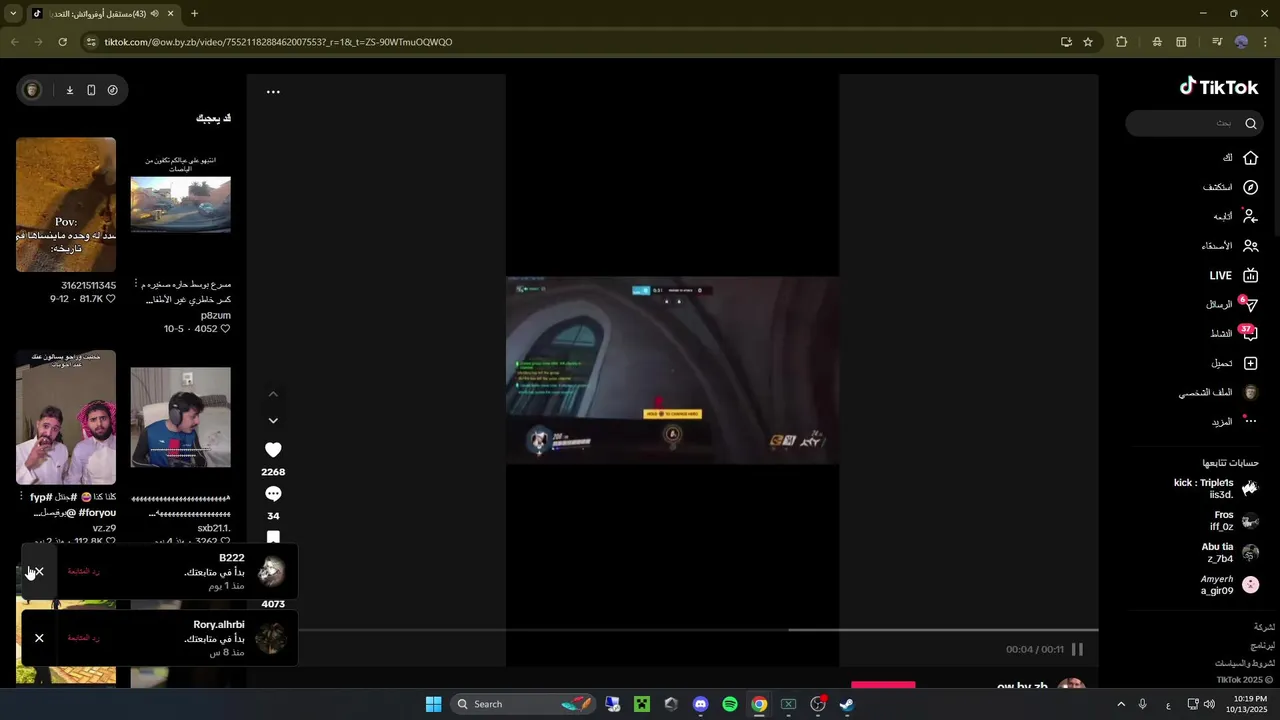Mute the tab via the speaker icon
1280x720 pixels.
[x=154, y=14]
